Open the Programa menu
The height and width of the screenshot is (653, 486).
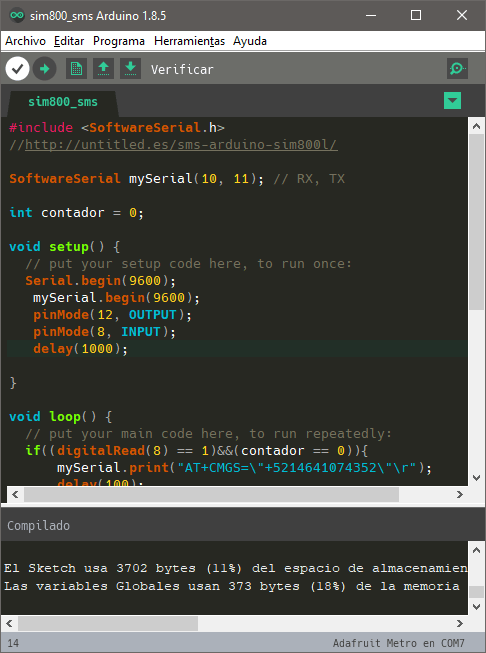[119, 41]
